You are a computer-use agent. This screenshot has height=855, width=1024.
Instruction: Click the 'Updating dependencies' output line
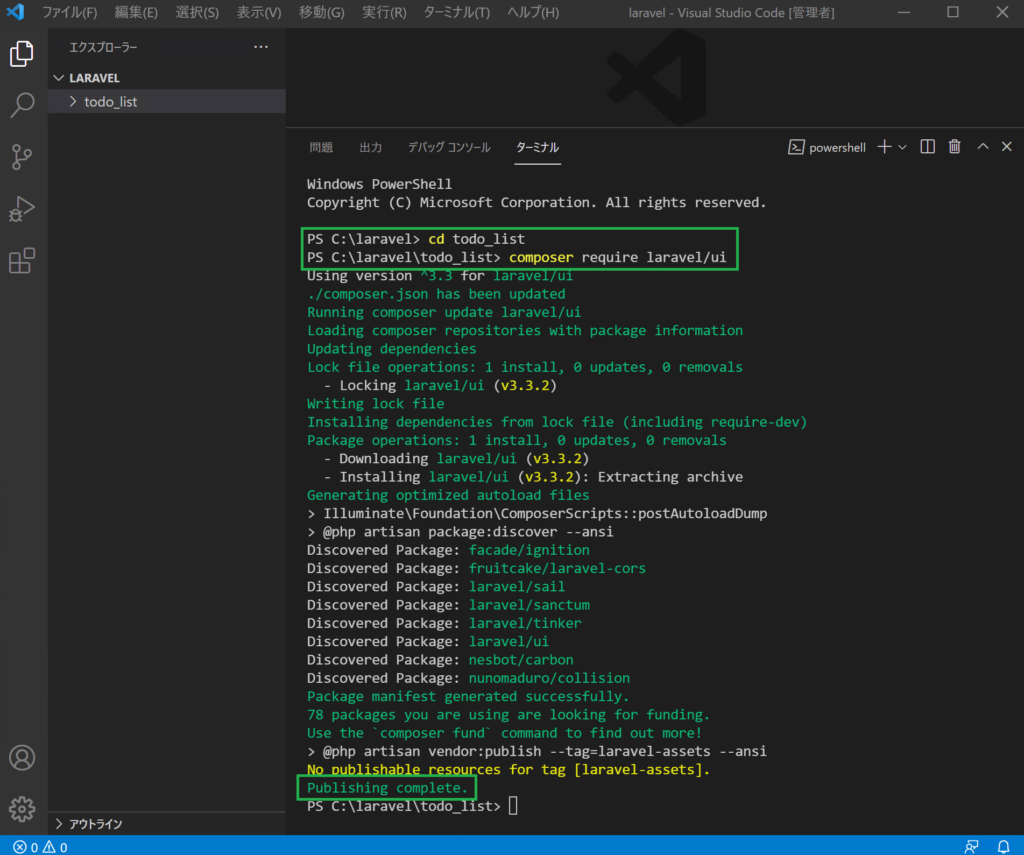tap(391, 349)
